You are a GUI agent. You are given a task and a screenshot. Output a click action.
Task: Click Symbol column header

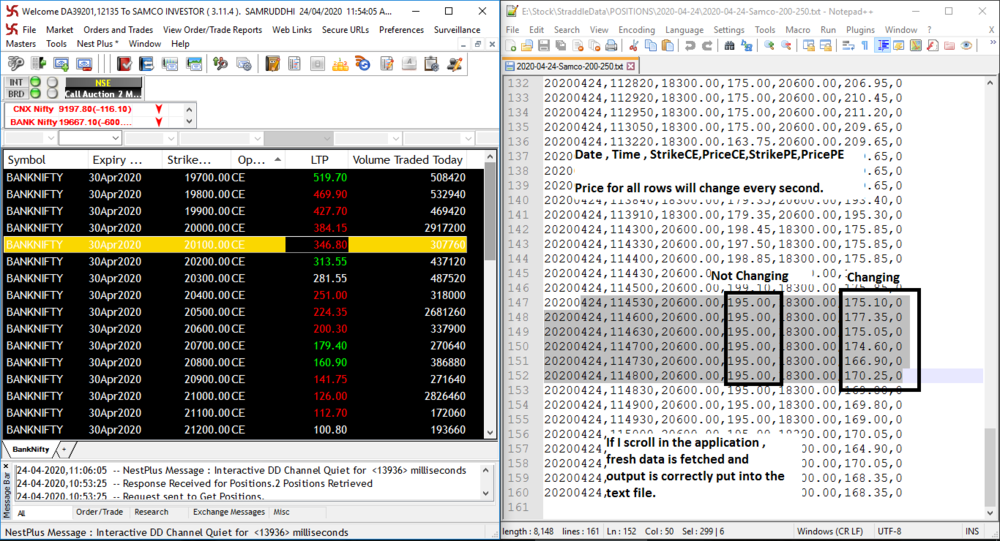[x=46, y=159]
